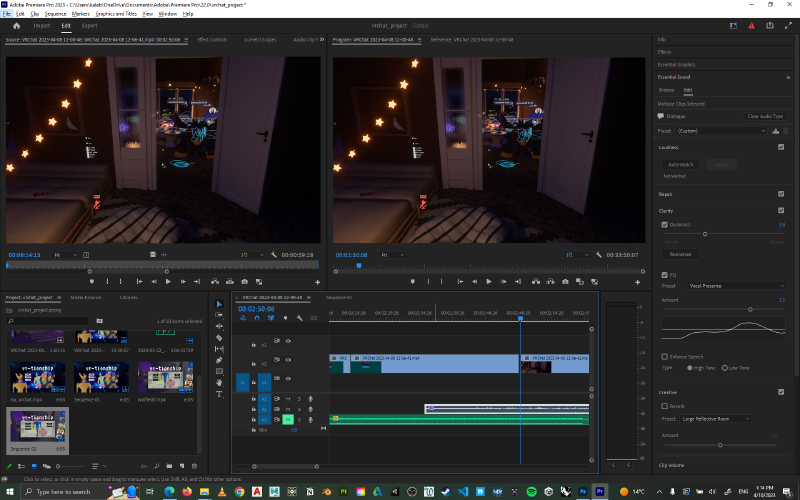Toggle Loudness section checkbox
This screenshot has height=500, width=800.
point(781,147)
